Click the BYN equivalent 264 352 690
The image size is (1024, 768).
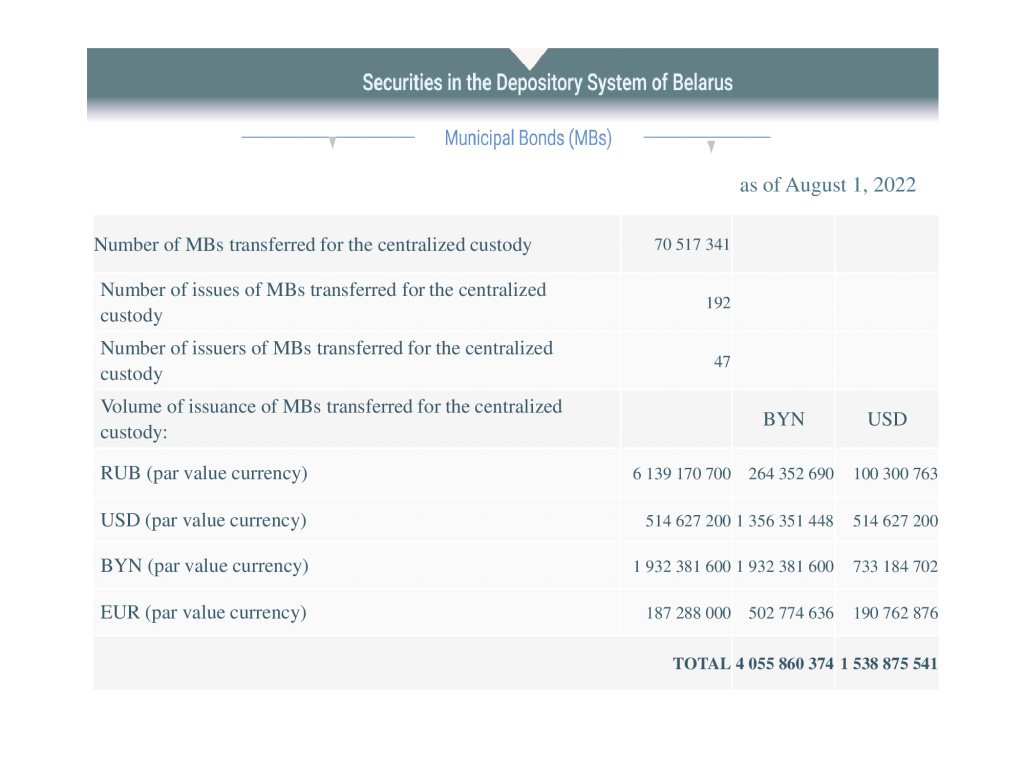(x=791, y=474)
